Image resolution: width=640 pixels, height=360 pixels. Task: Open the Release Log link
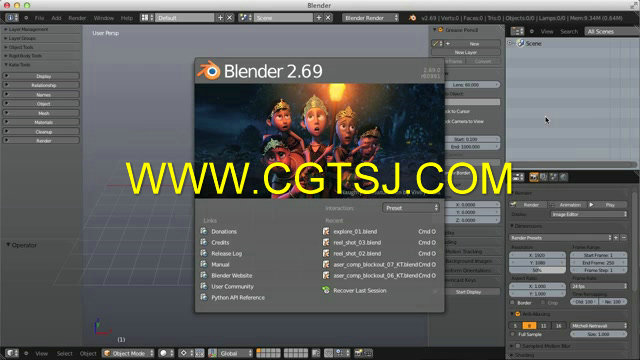click(x=227, y=253)
